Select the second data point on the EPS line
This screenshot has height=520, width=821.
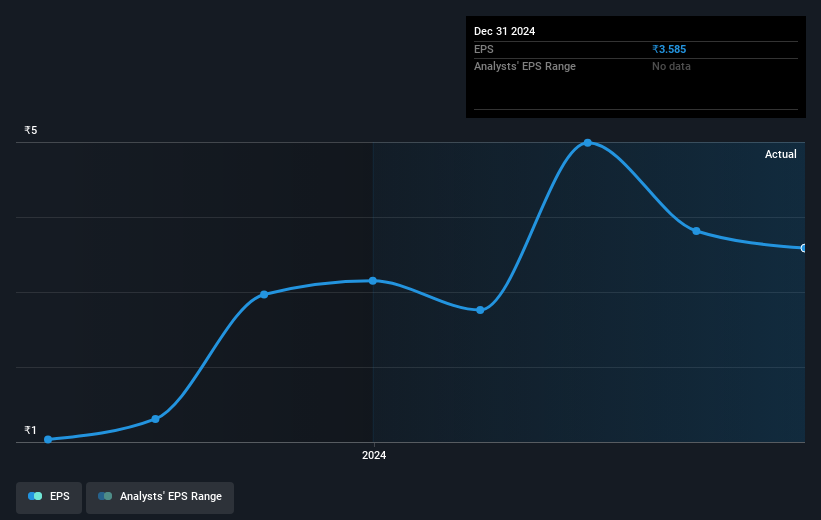point(156,419)
